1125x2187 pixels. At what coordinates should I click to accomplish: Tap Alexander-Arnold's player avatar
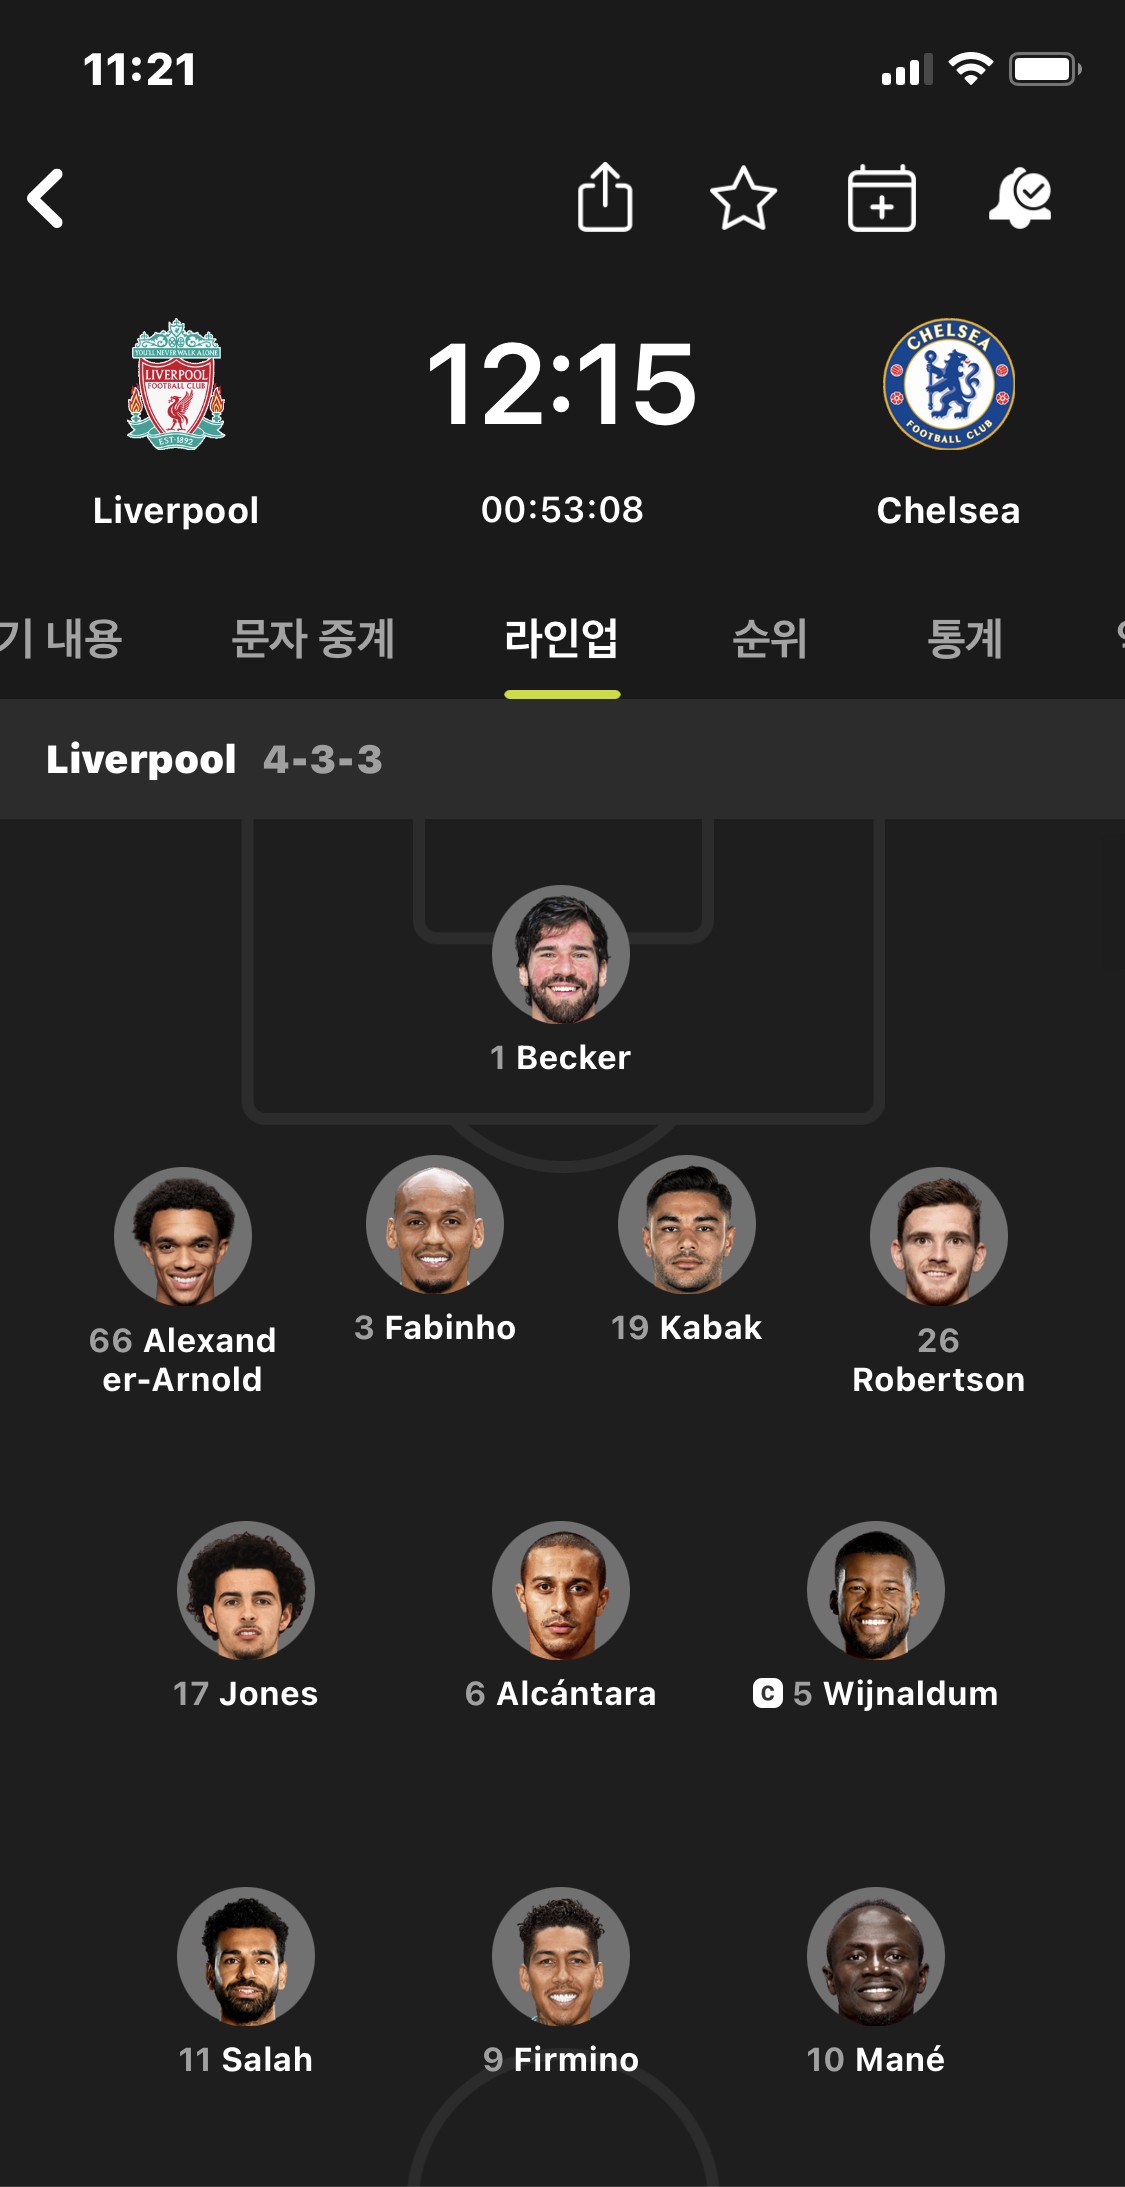click(183, 1236)
